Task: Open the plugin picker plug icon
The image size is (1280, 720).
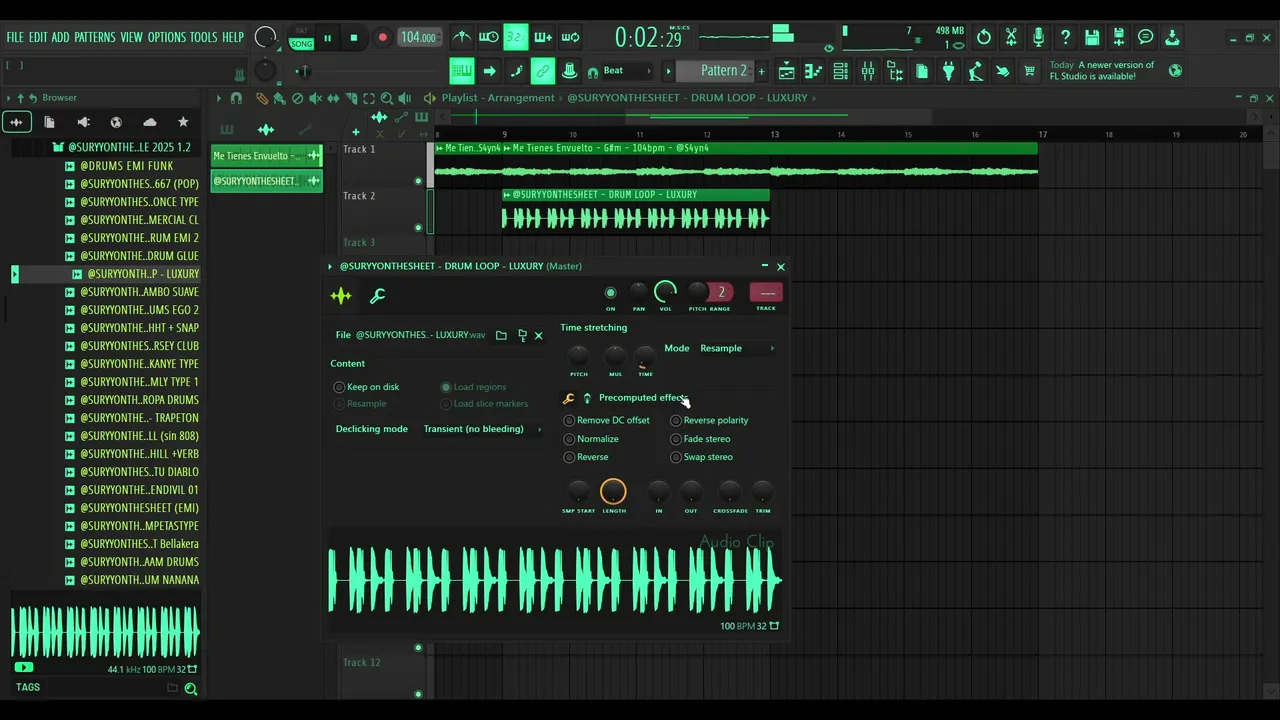Action: pos(949,71)
